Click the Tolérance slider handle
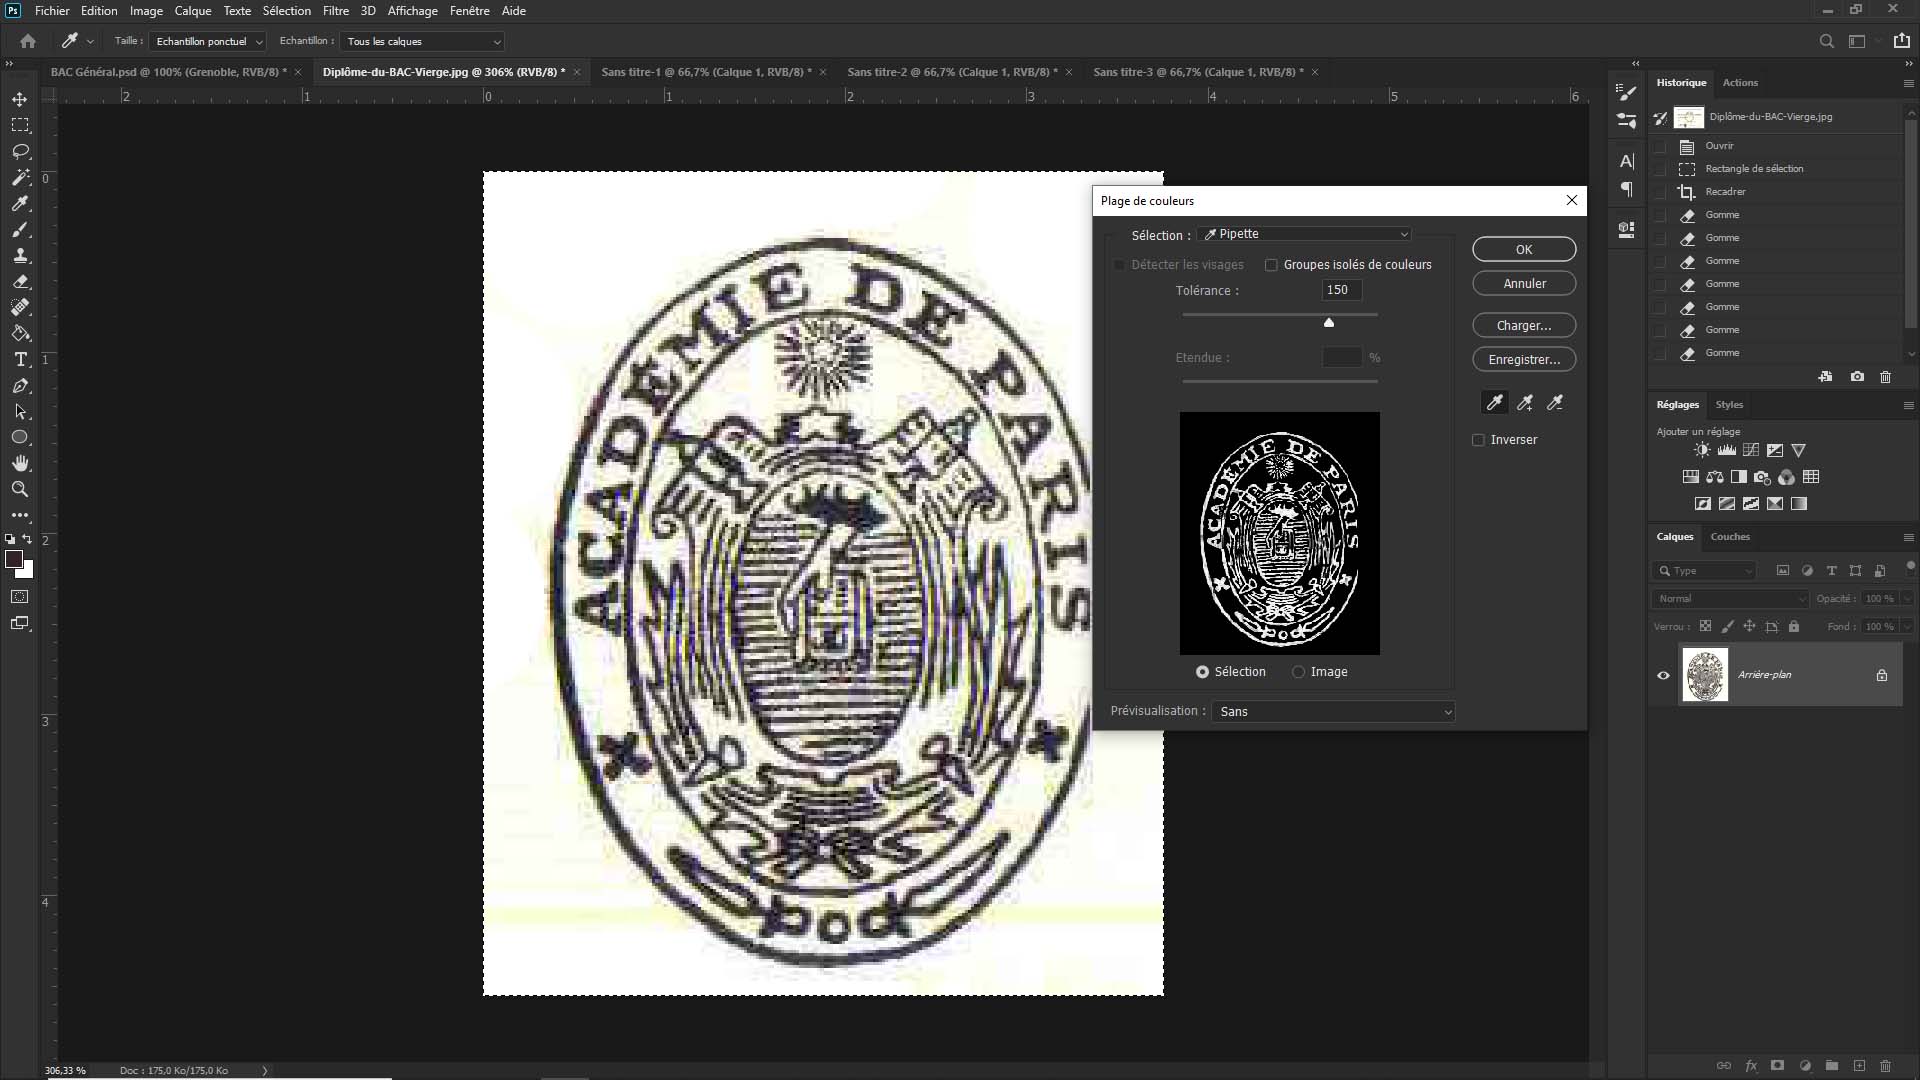Screen dimensions: 1920x1080 pos(1329,322)
